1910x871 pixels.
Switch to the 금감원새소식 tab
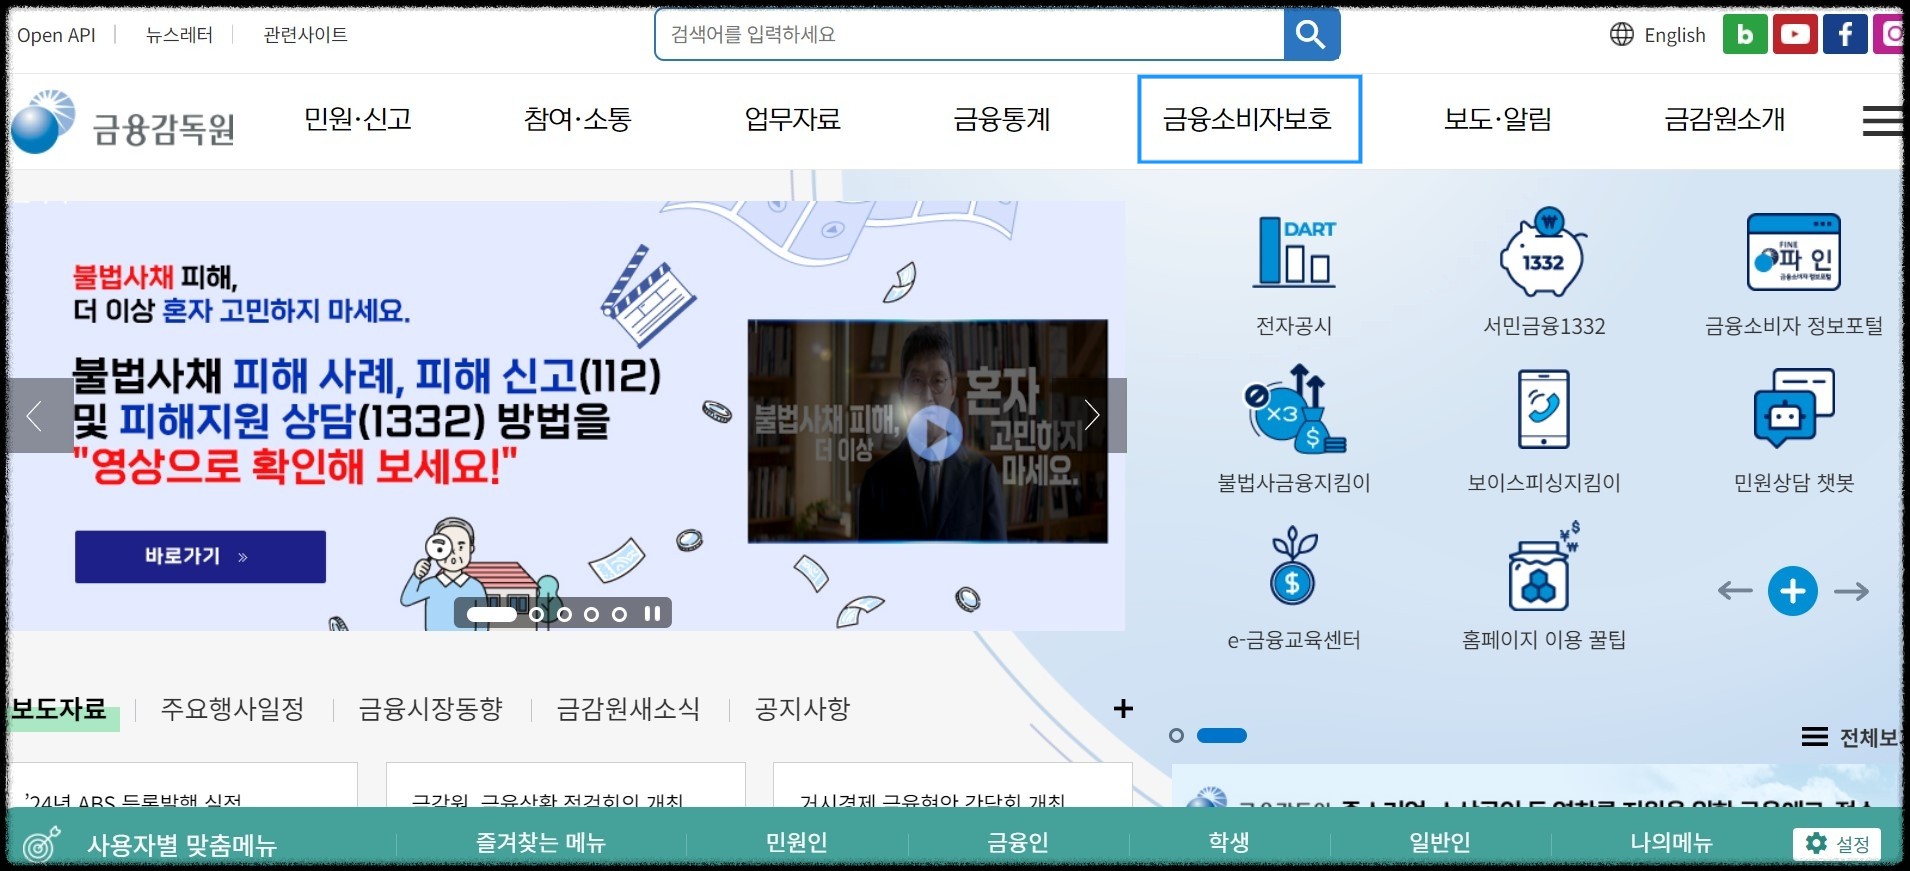pos(628,709)
